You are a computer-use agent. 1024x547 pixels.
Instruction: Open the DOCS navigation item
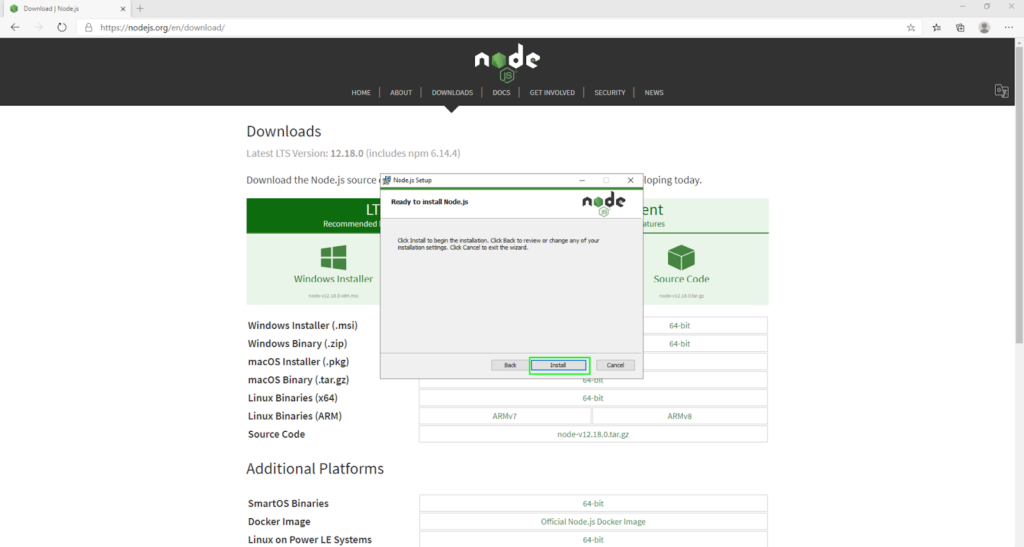[x=501, y=92]
